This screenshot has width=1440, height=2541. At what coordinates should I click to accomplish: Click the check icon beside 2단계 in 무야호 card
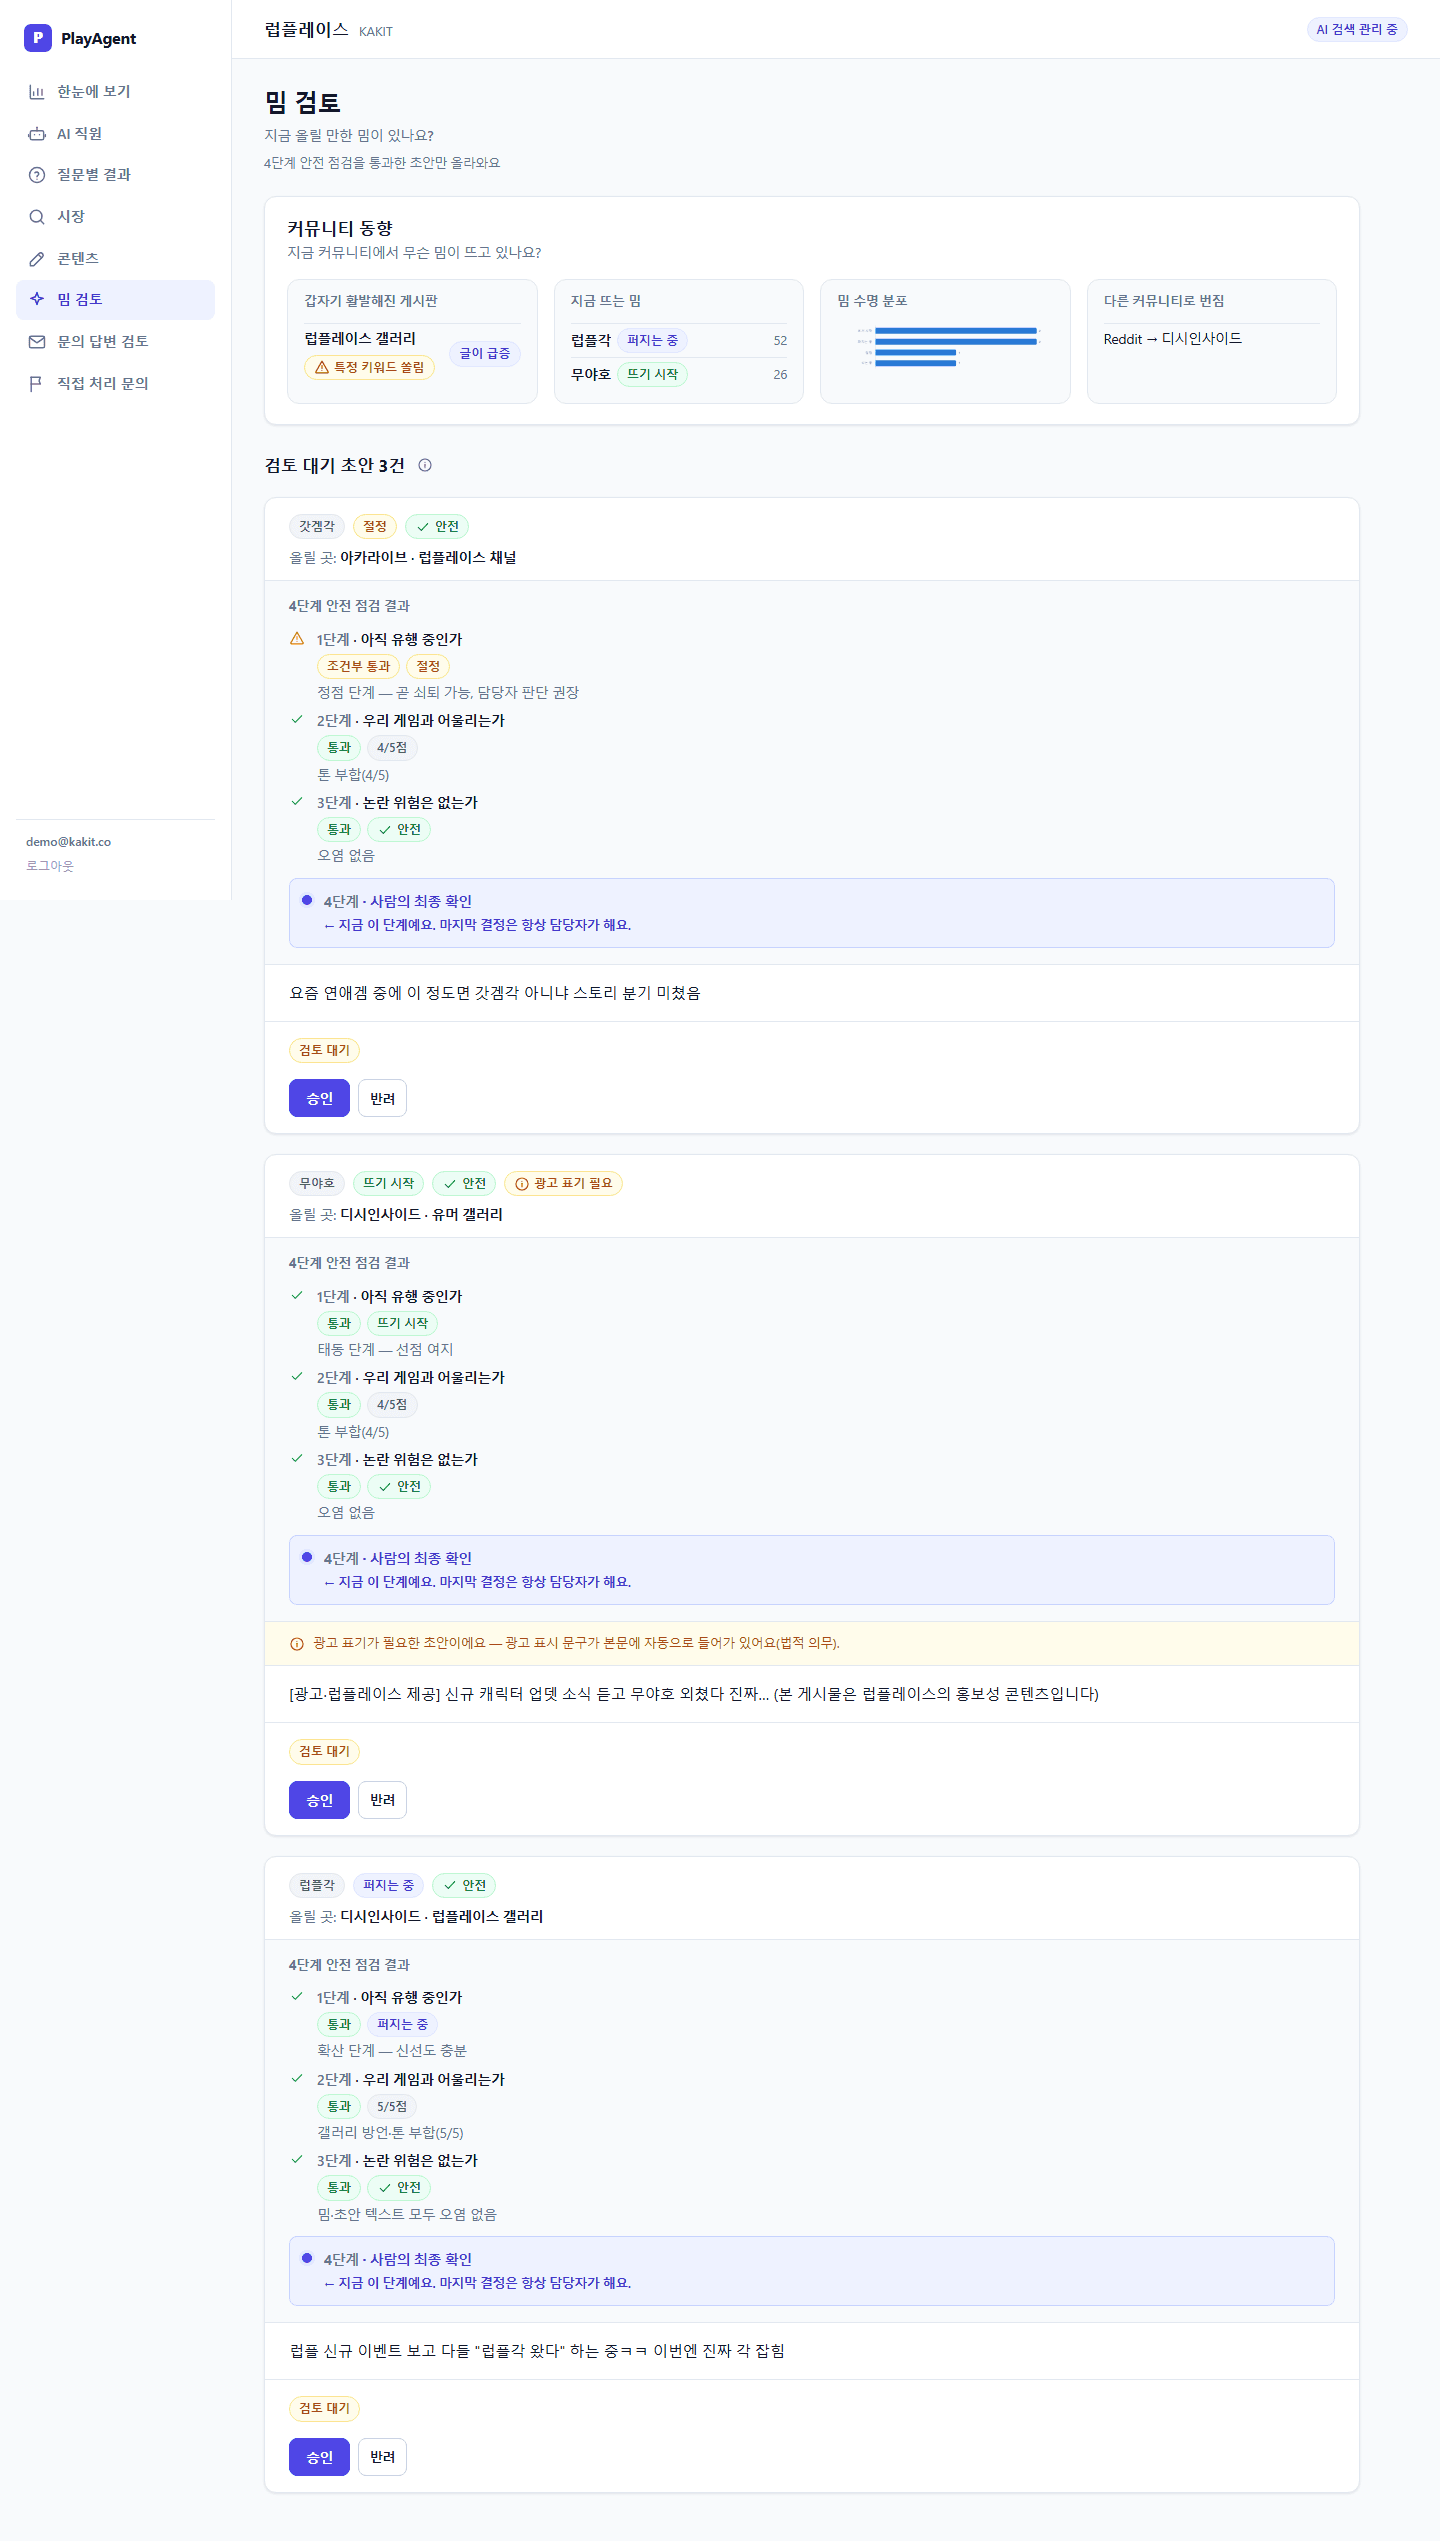tap(297, 1377)
